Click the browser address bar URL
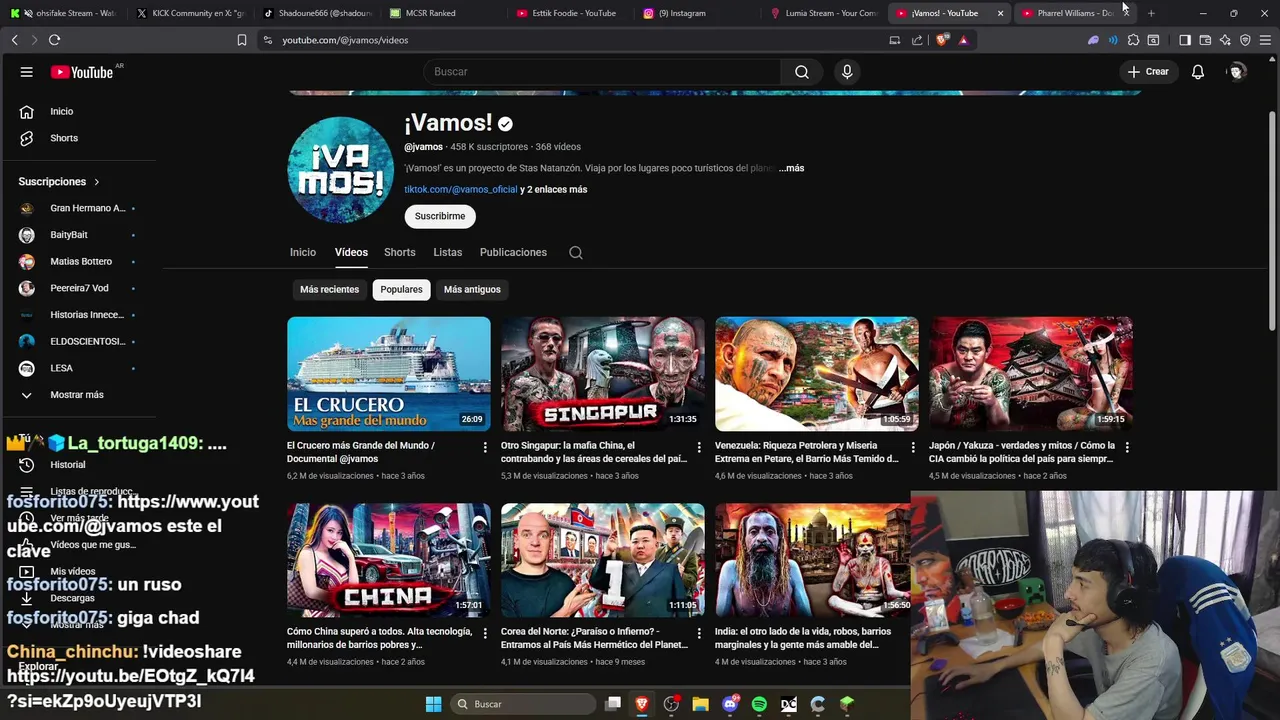This screenshot has width=1280, height=720. (345, 40)
